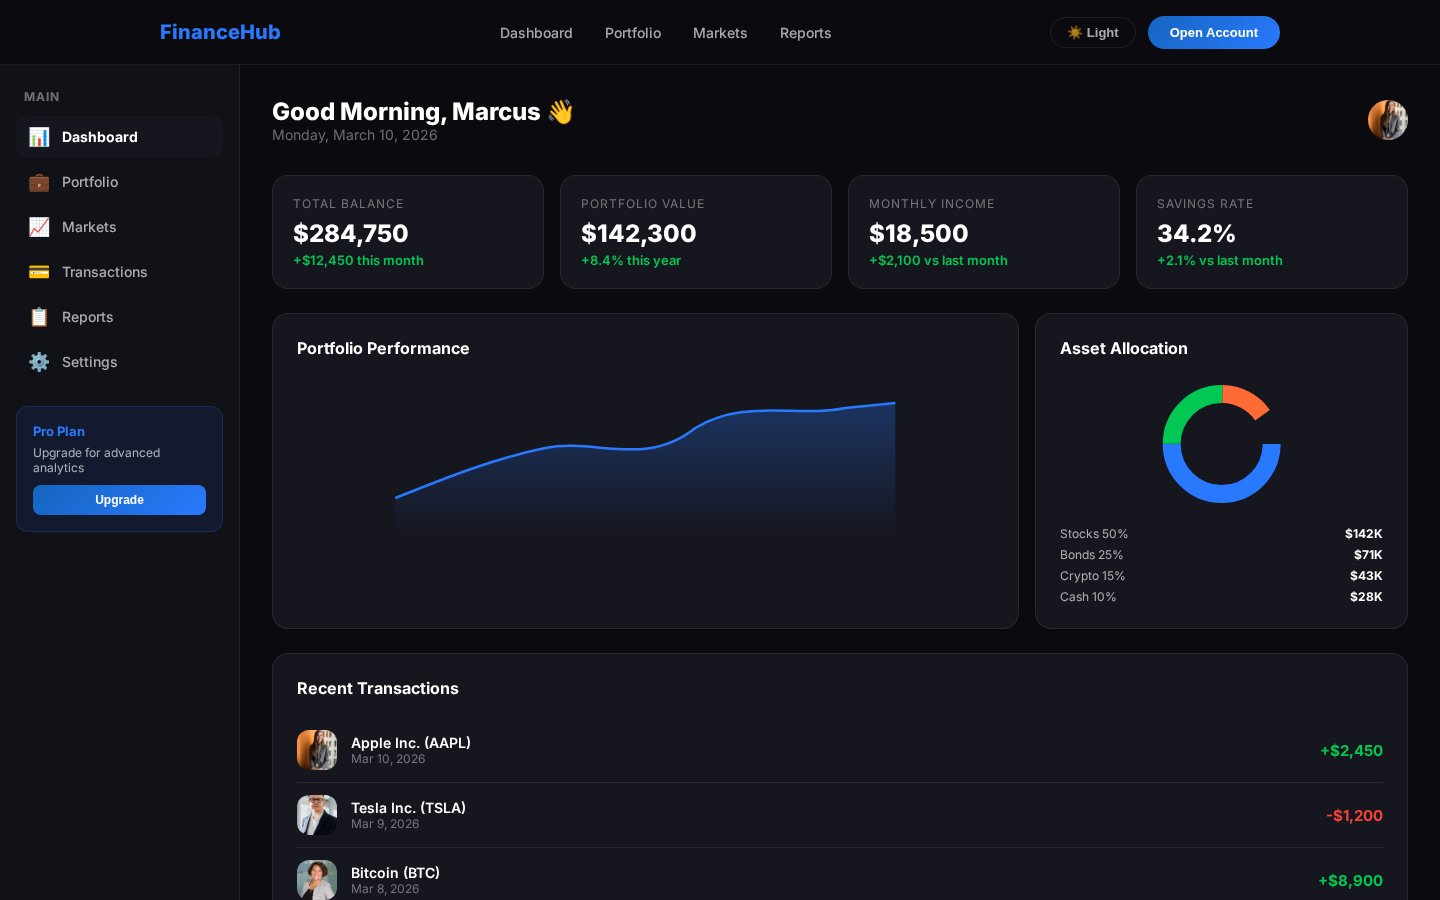Click the Markets chart icon in sidebar
This screenshot has width=1440, height=900.
click(x=39, y=227)
